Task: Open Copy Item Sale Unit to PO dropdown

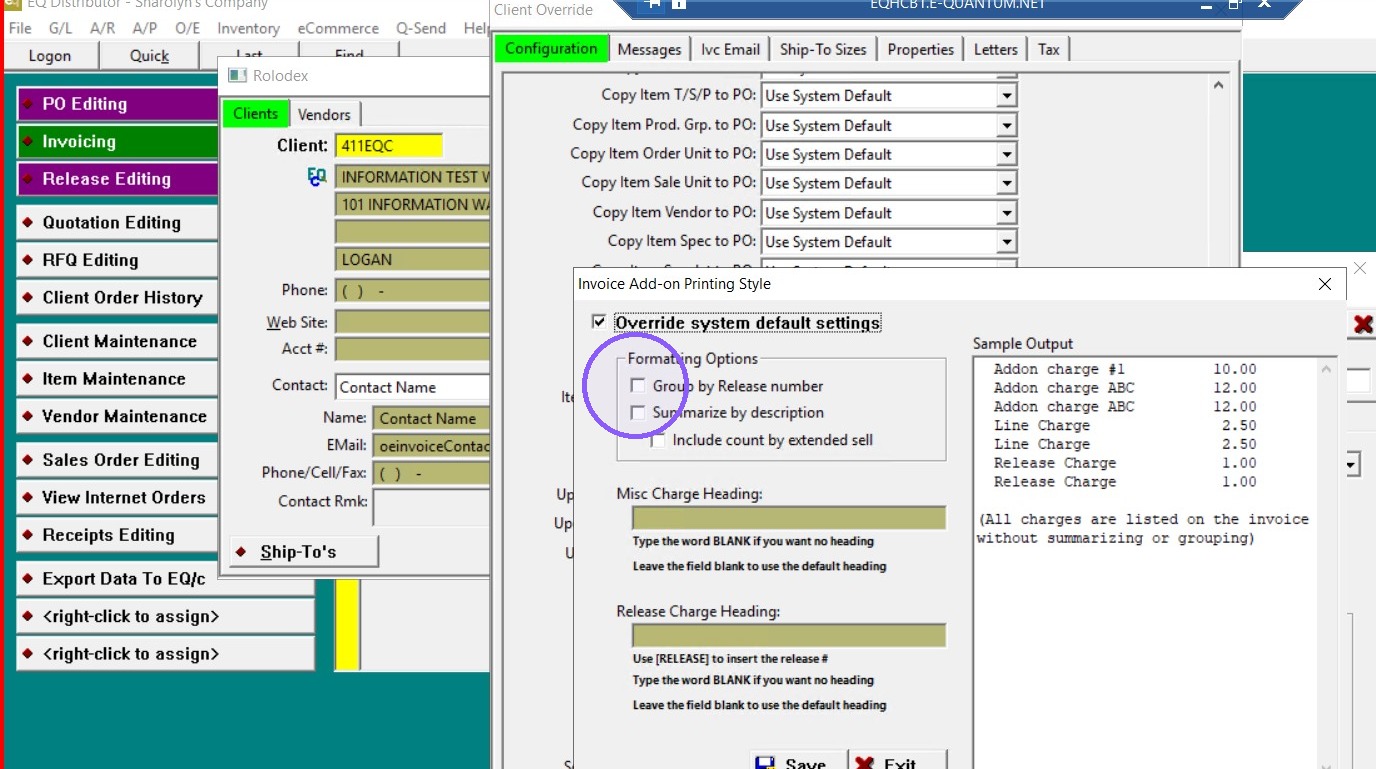Action: pos(1006,184)
